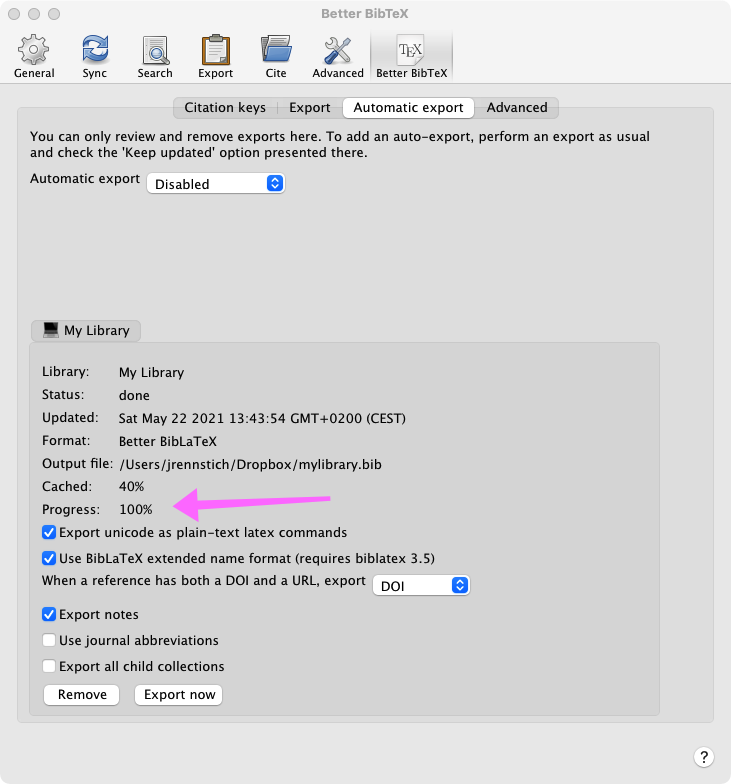
Task: Click the output file path mylibrary.bib
Action: click(x=250, y=464)
